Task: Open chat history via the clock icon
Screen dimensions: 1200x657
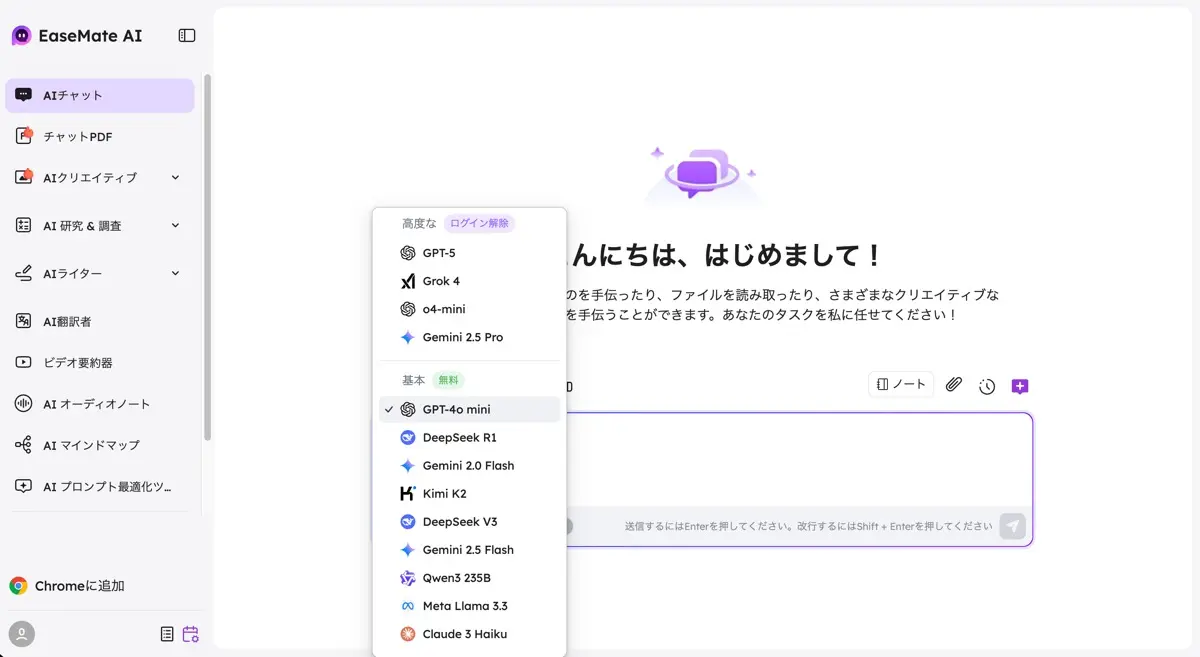Action: pyautogui.click(x=987, y=385)
